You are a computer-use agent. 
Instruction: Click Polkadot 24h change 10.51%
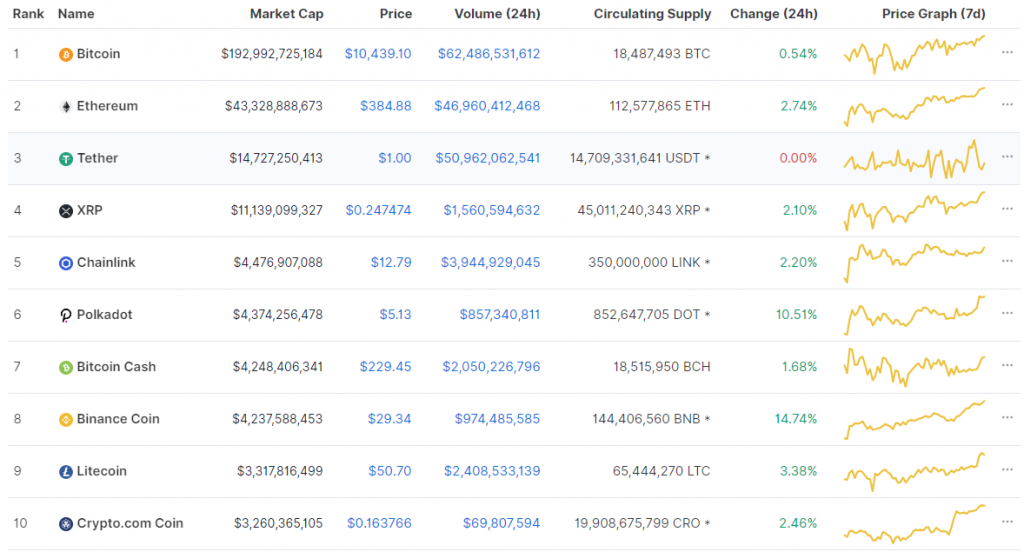(x=796, y=315)
